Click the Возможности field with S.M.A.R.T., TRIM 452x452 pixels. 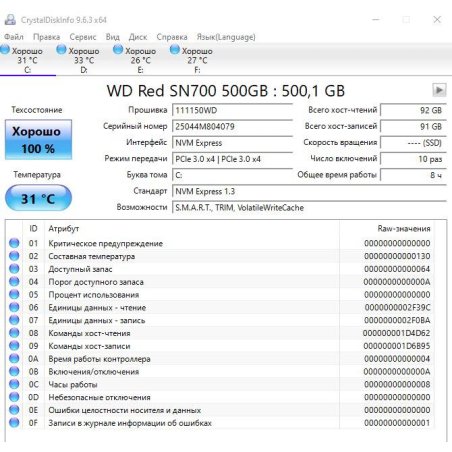point(309,208)
